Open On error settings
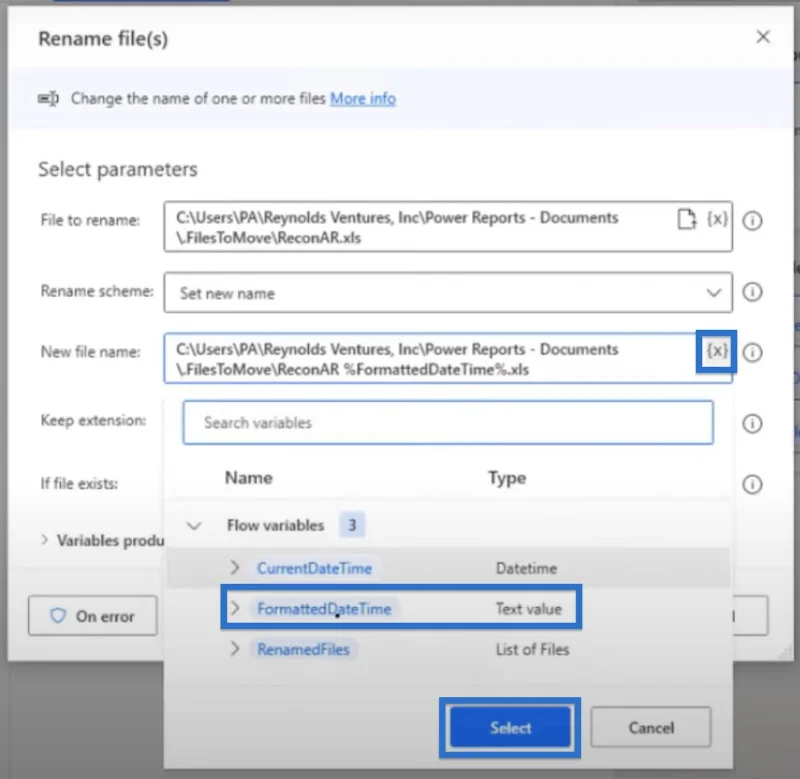The width and height of the screenshot is (800, 779). [x=92, y=616]
